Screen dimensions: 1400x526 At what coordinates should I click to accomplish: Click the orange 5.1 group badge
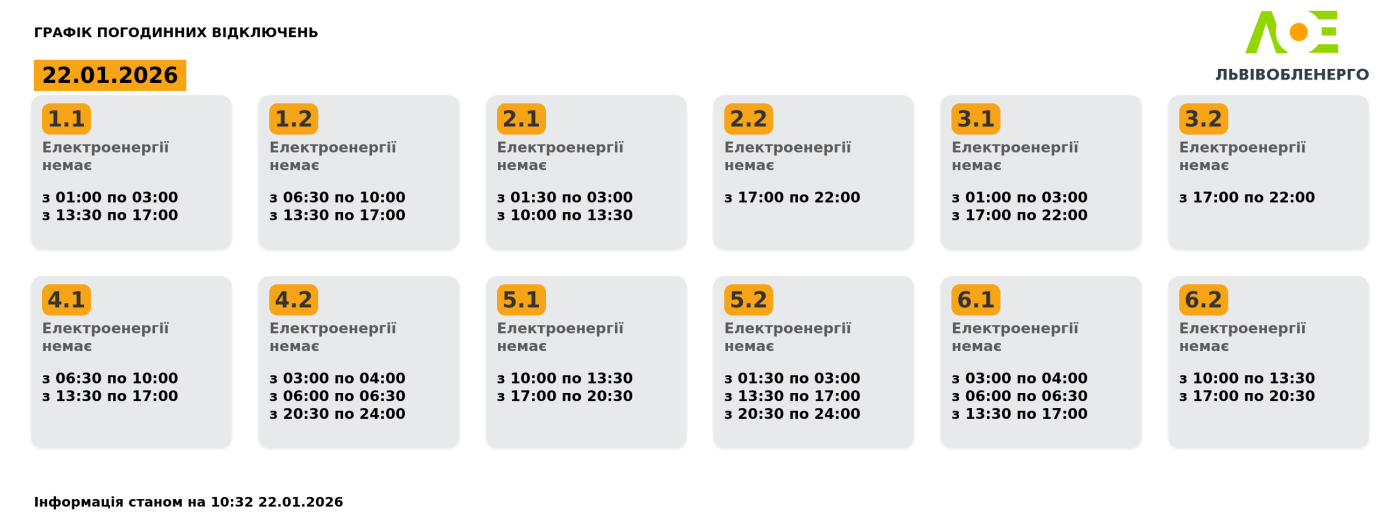[521, 300]
